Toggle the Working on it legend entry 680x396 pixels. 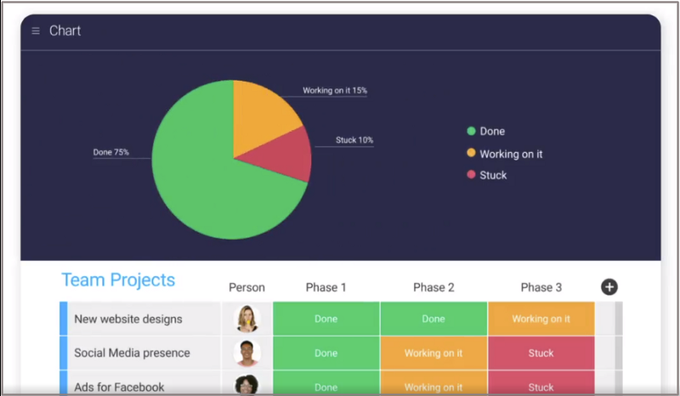point(504,154)
